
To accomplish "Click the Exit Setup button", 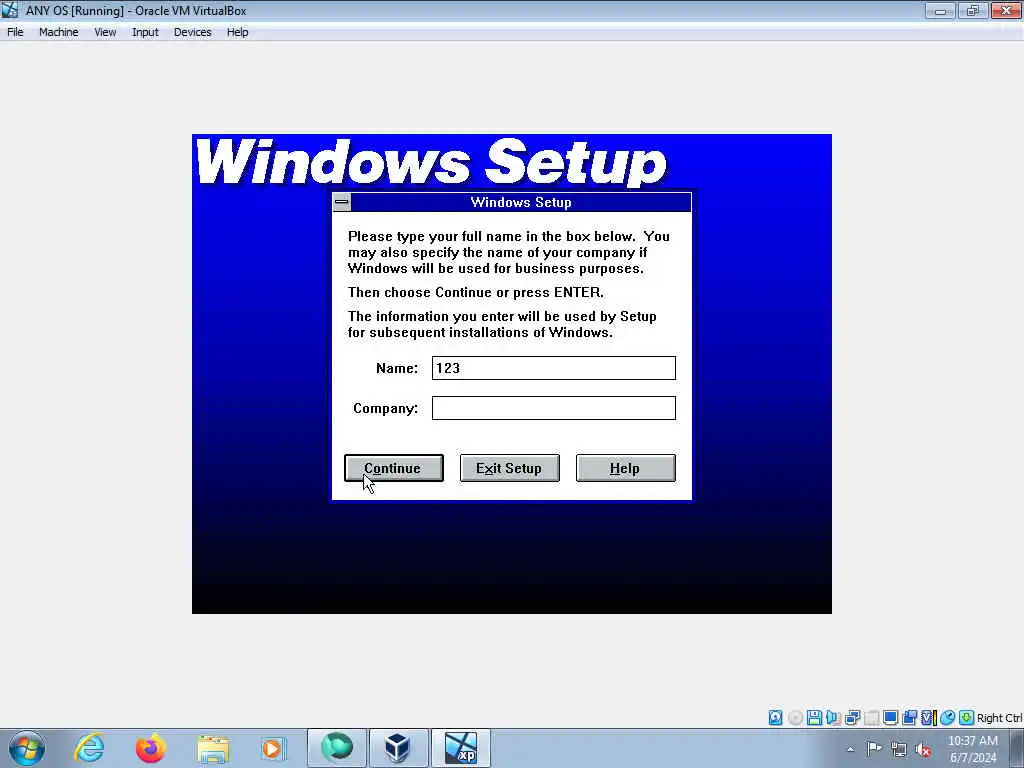I will point(509,468).
